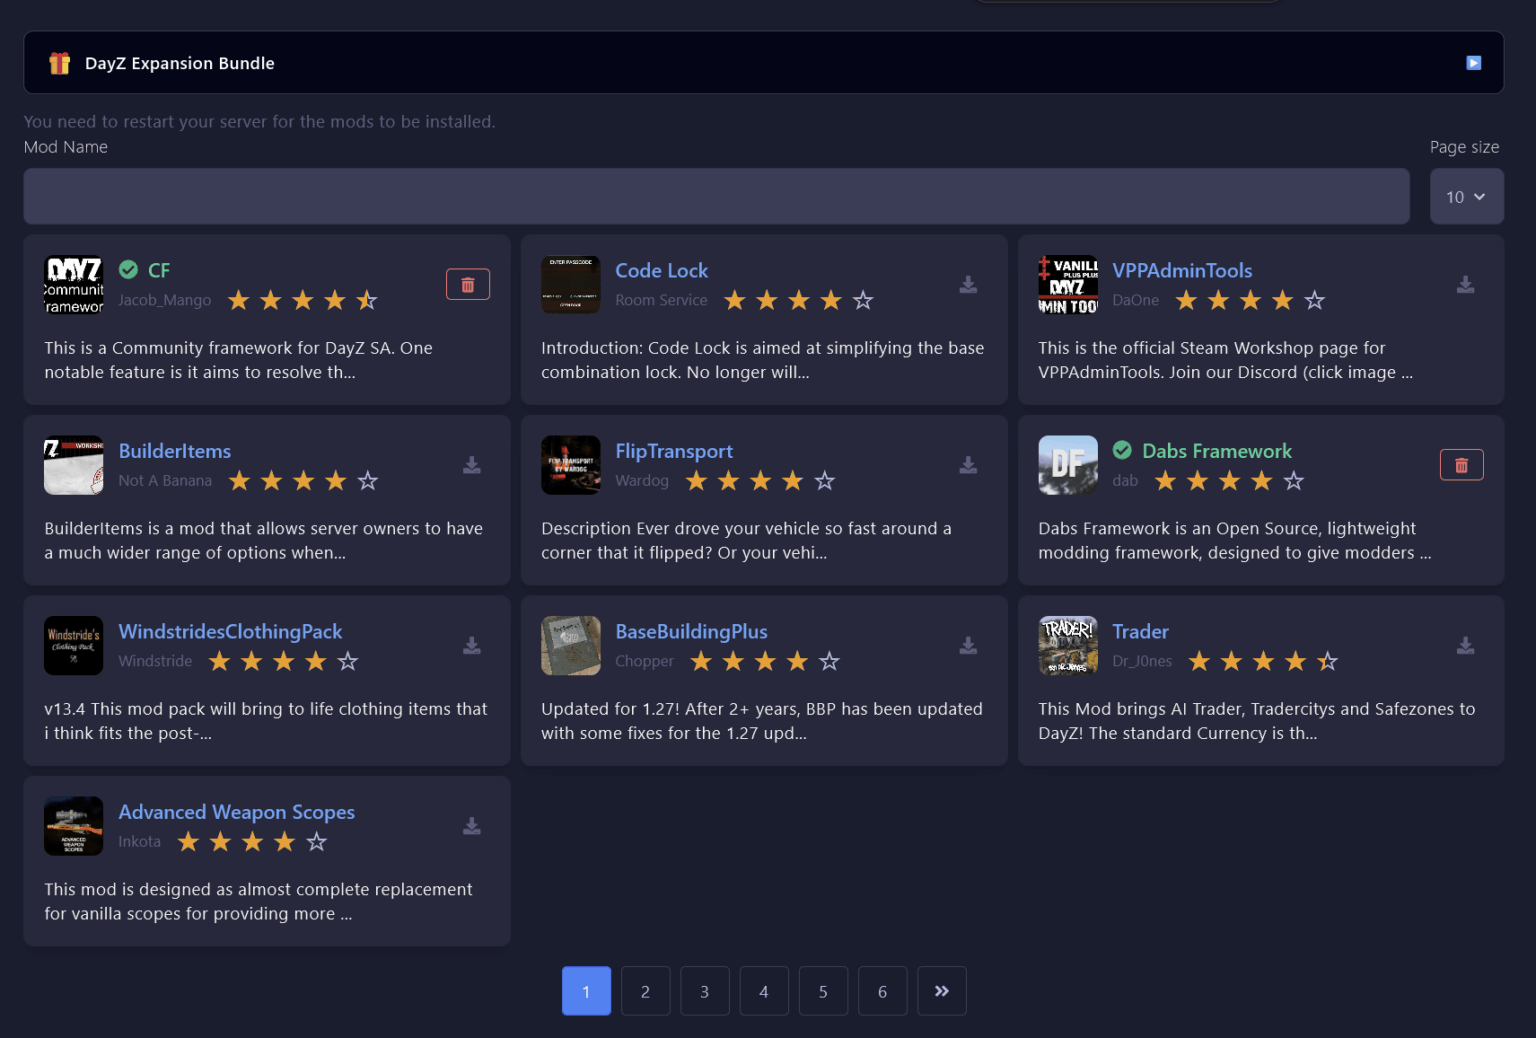Expand the DayZ Expansion Bundle panel
1536x1038 pixels.
point(1473,63)
